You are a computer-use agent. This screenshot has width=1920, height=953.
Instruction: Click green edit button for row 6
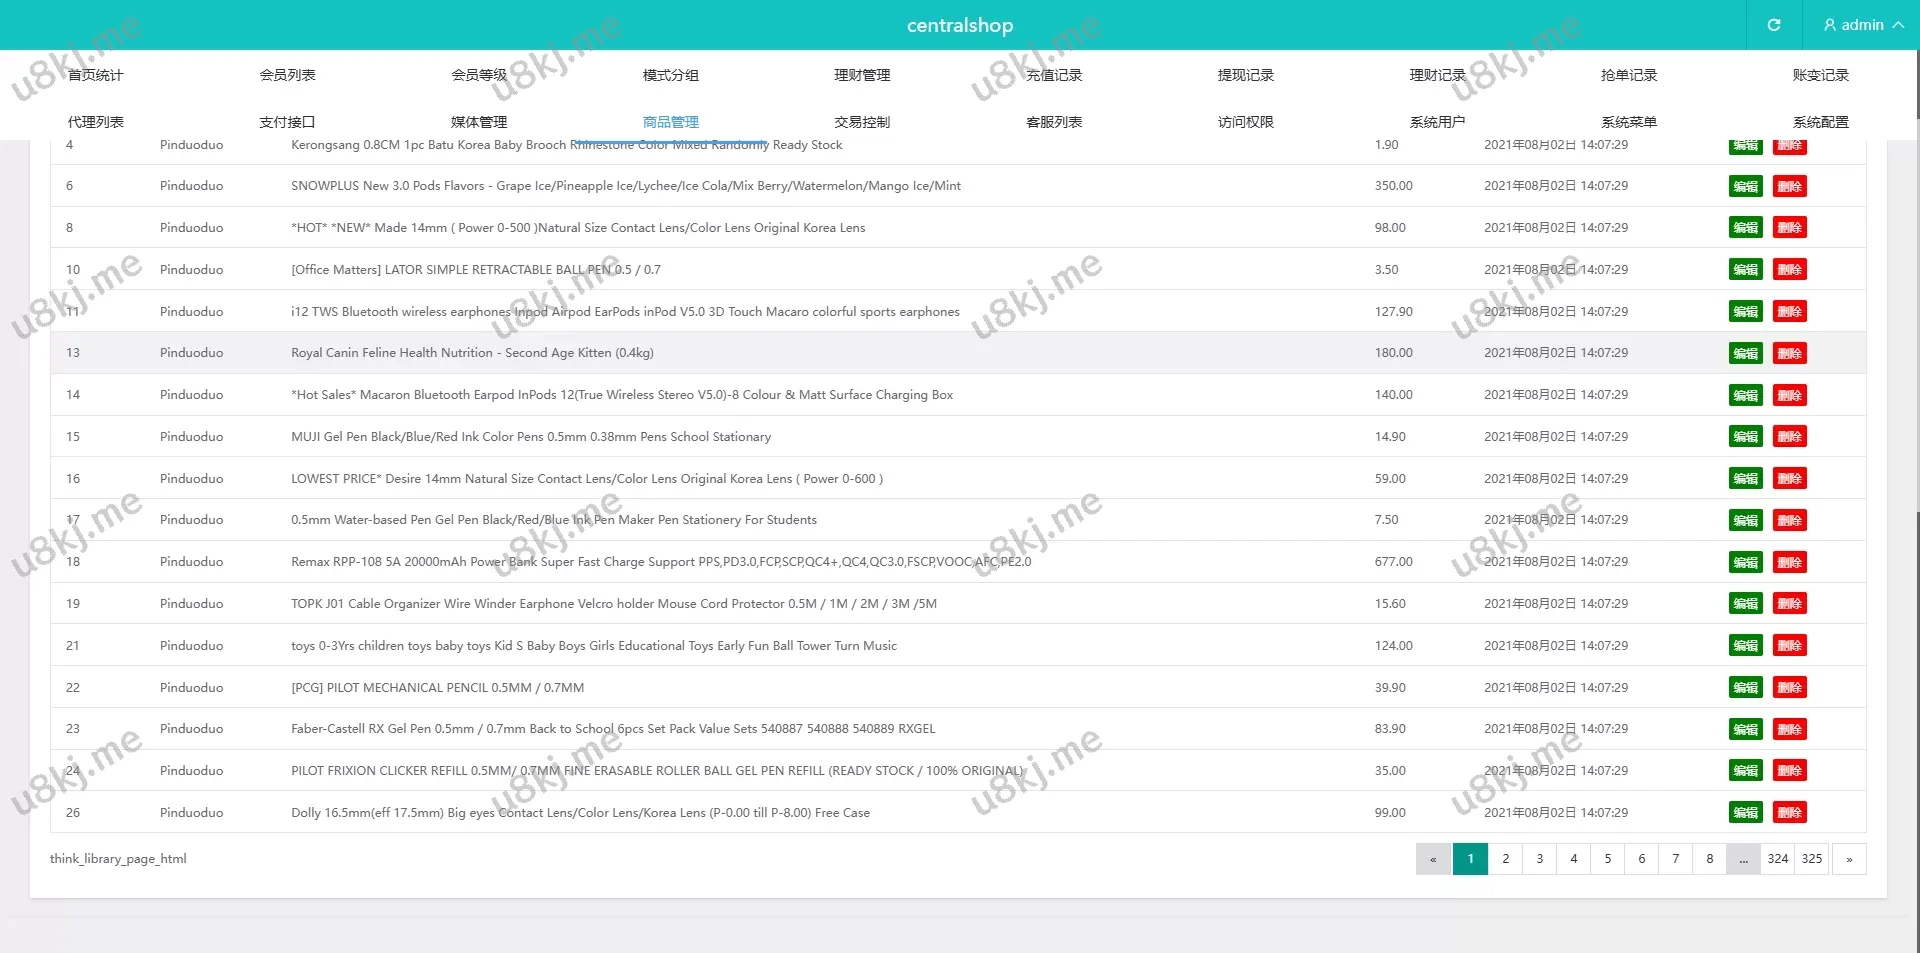click(x=1745, y=187)
